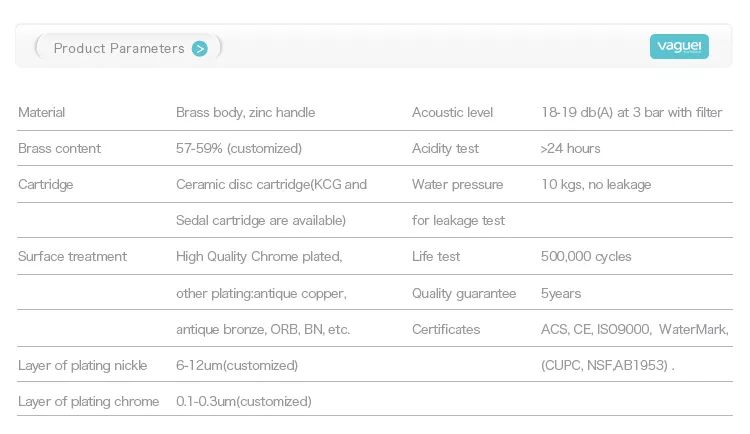750x434 pixels.
Task: Select Ceramic disc cartridge text
Action: tap(243, 184)
